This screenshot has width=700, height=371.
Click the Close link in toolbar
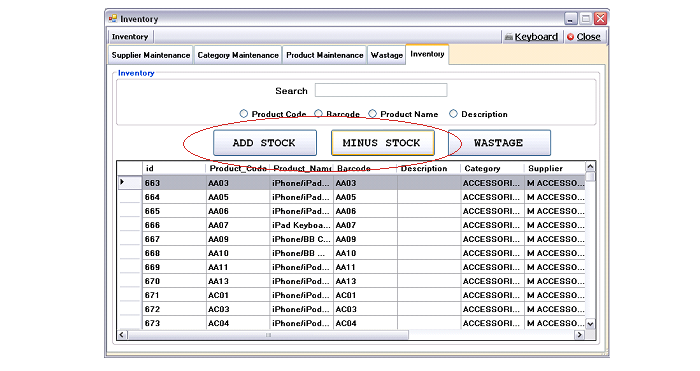tap(588, 37)
